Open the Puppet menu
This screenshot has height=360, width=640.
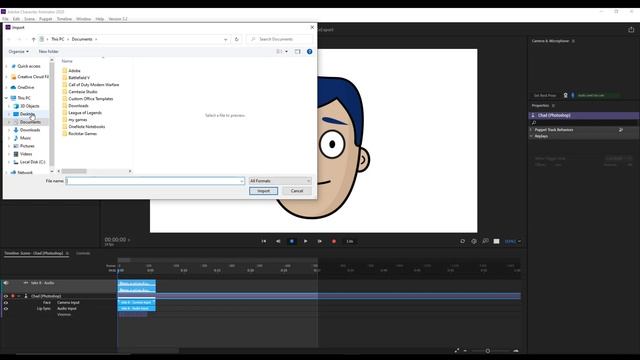tap(45, 19)
